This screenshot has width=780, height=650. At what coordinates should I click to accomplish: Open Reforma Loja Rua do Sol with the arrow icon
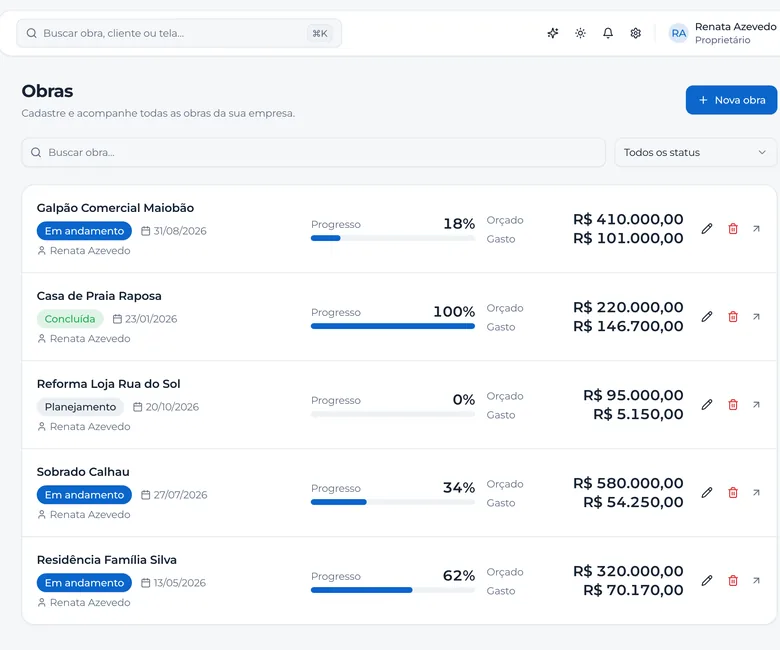756,405
